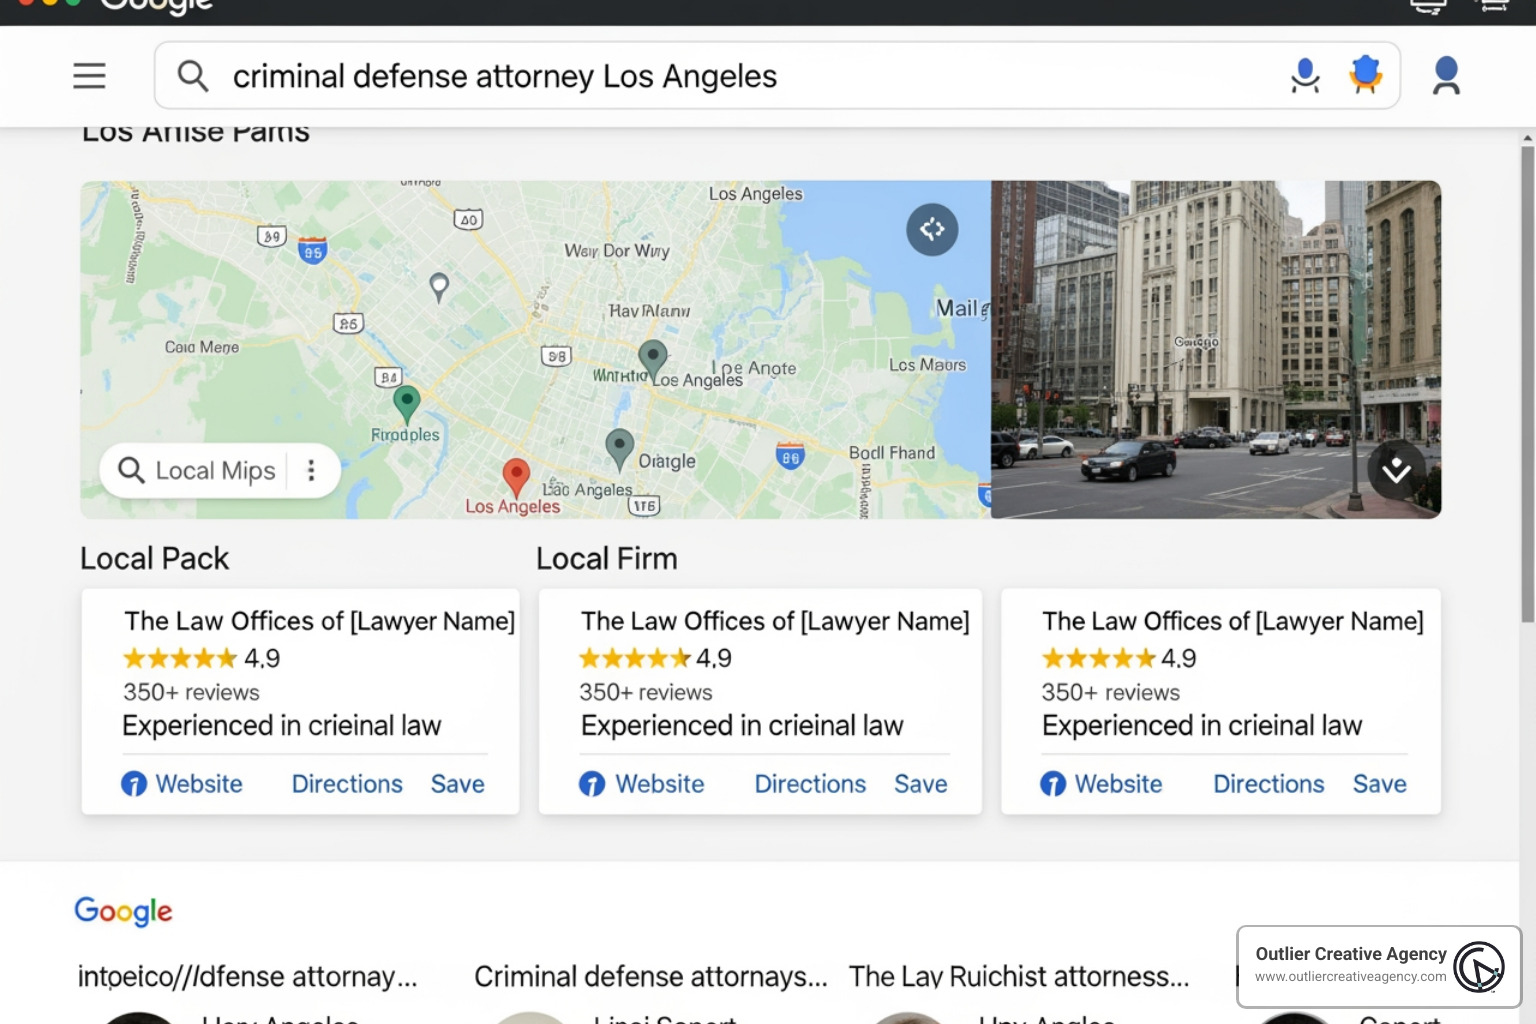
Task: Open Website link in first listing
Action: click(199, 784)
